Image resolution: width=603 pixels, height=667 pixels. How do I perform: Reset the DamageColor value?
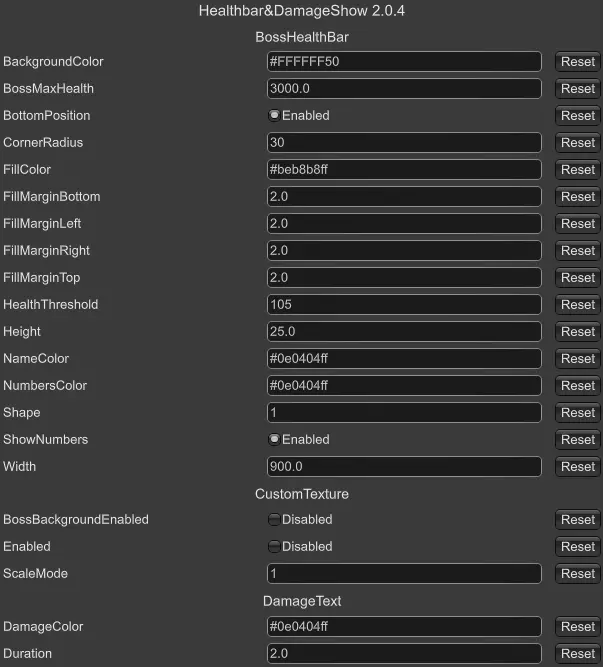577,627
